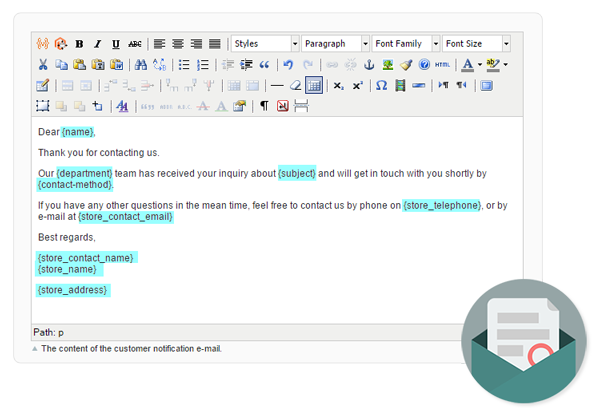The height and width of the screenshot is (415, 600).
Task: Insert embedded media film icon
Action: 400,85
